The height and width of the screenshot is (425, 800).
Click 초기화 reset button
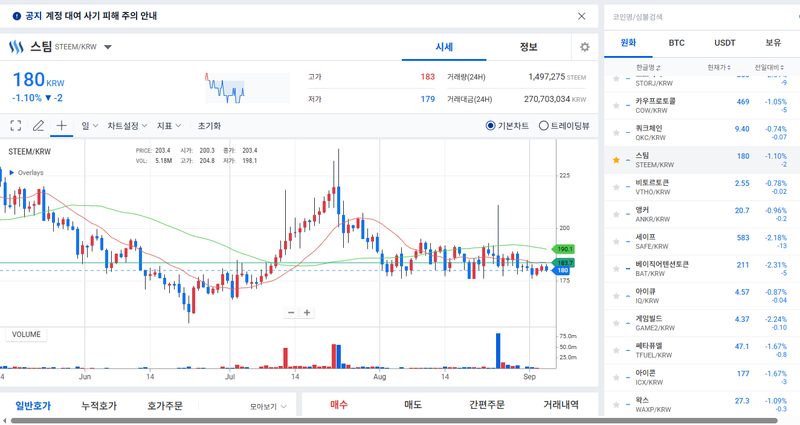[x=209, y=126]
